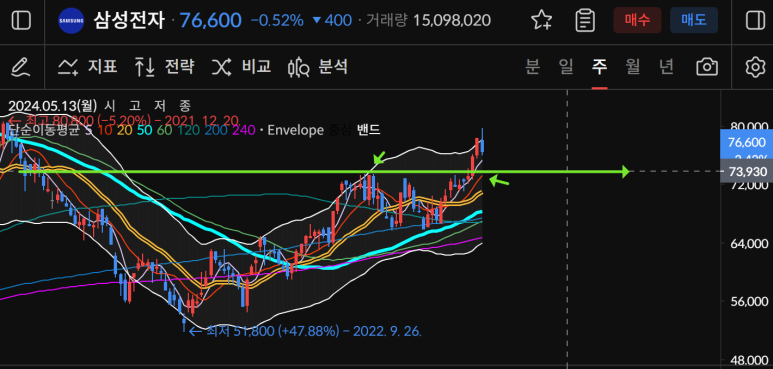Click the 최저 51,800 low annotation
This screenshot has height=369, width=773.
tap(306, 331)
